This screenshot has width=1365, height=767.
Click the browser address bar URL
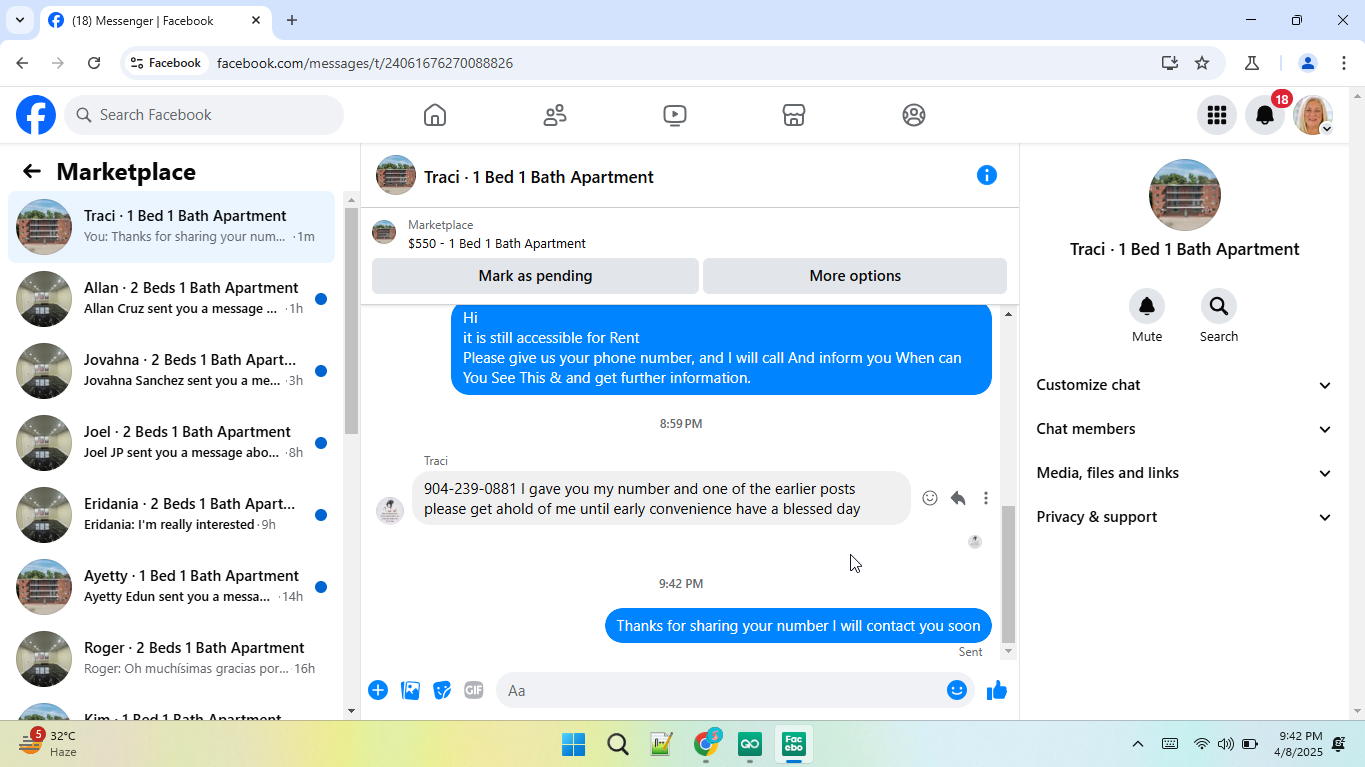pyautogui.click(x=365, y=63)
